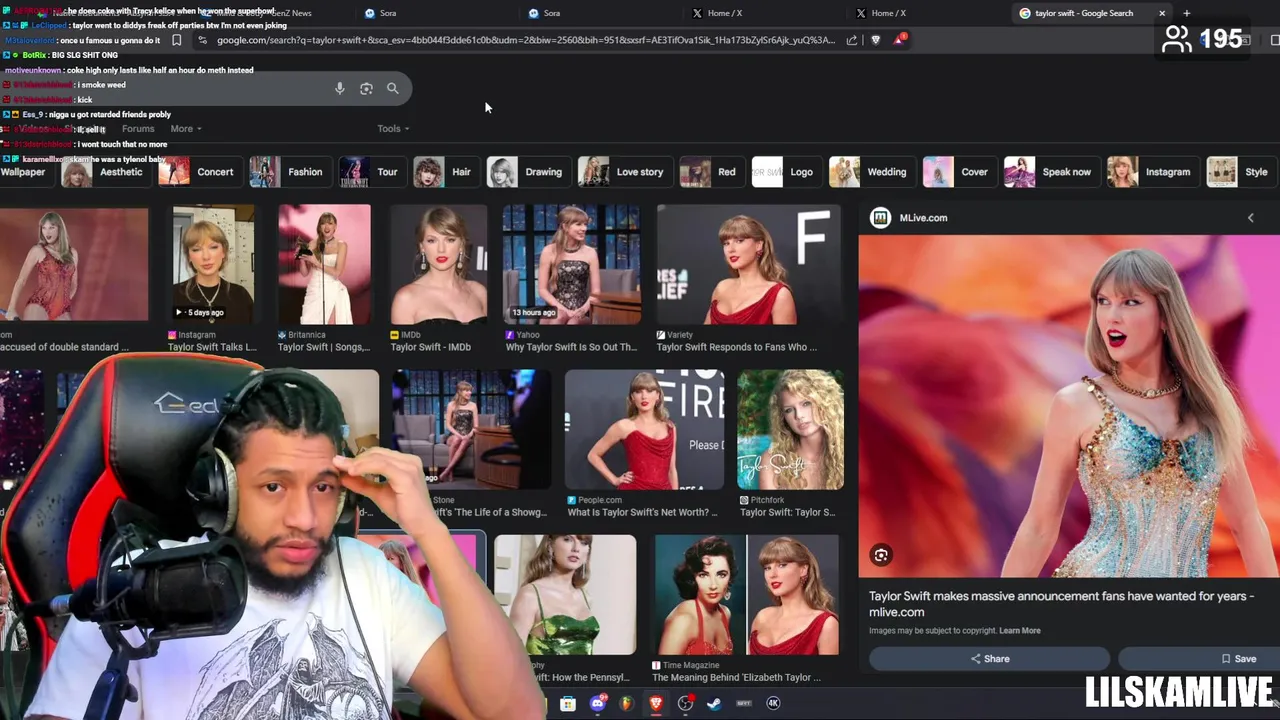Open OBS Studio from the taskbar
Image resolution: width=1280 pixels, height=720 pixels.
[x=685, y=704]
